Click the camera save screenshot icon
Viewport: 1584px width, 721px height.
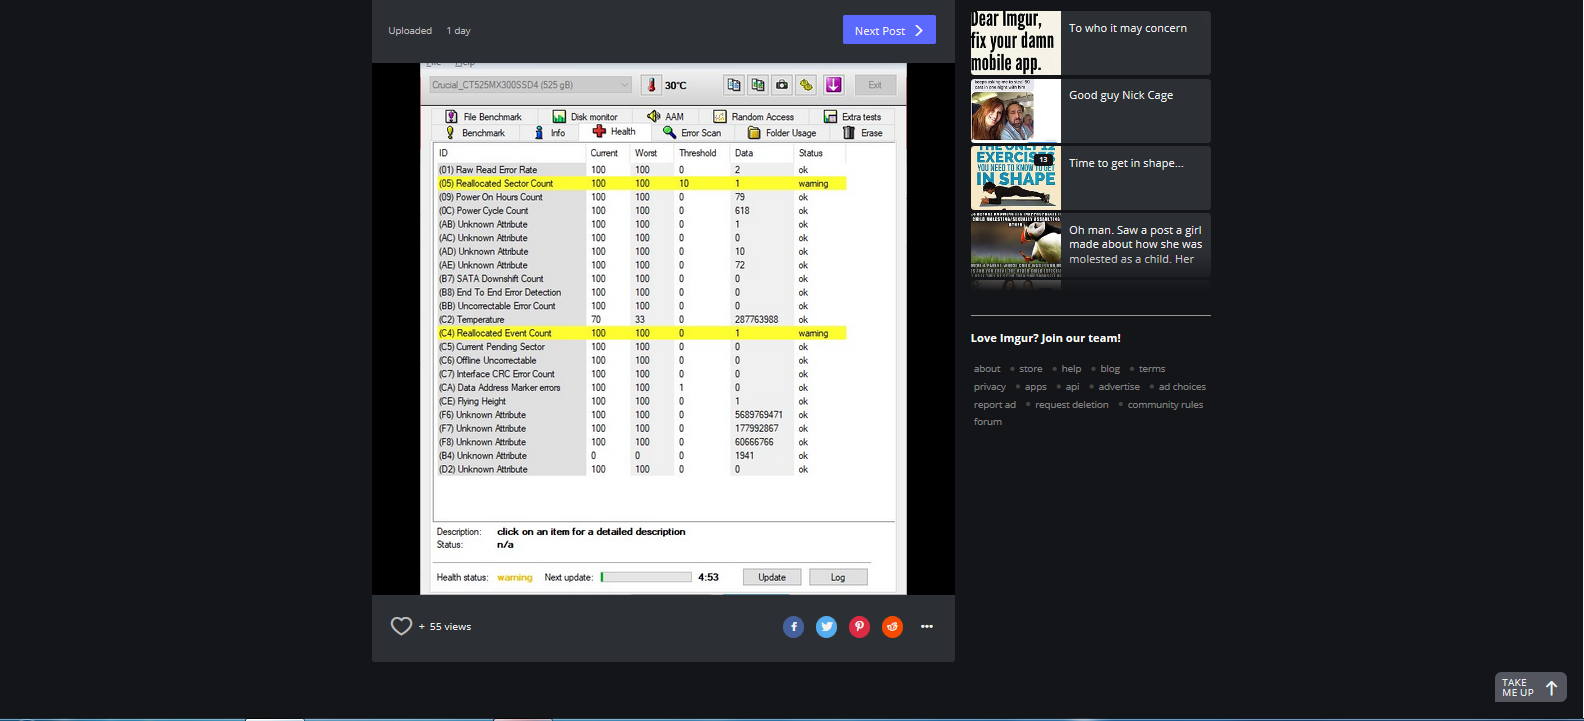pyautogui.click(x=782, y=85)
